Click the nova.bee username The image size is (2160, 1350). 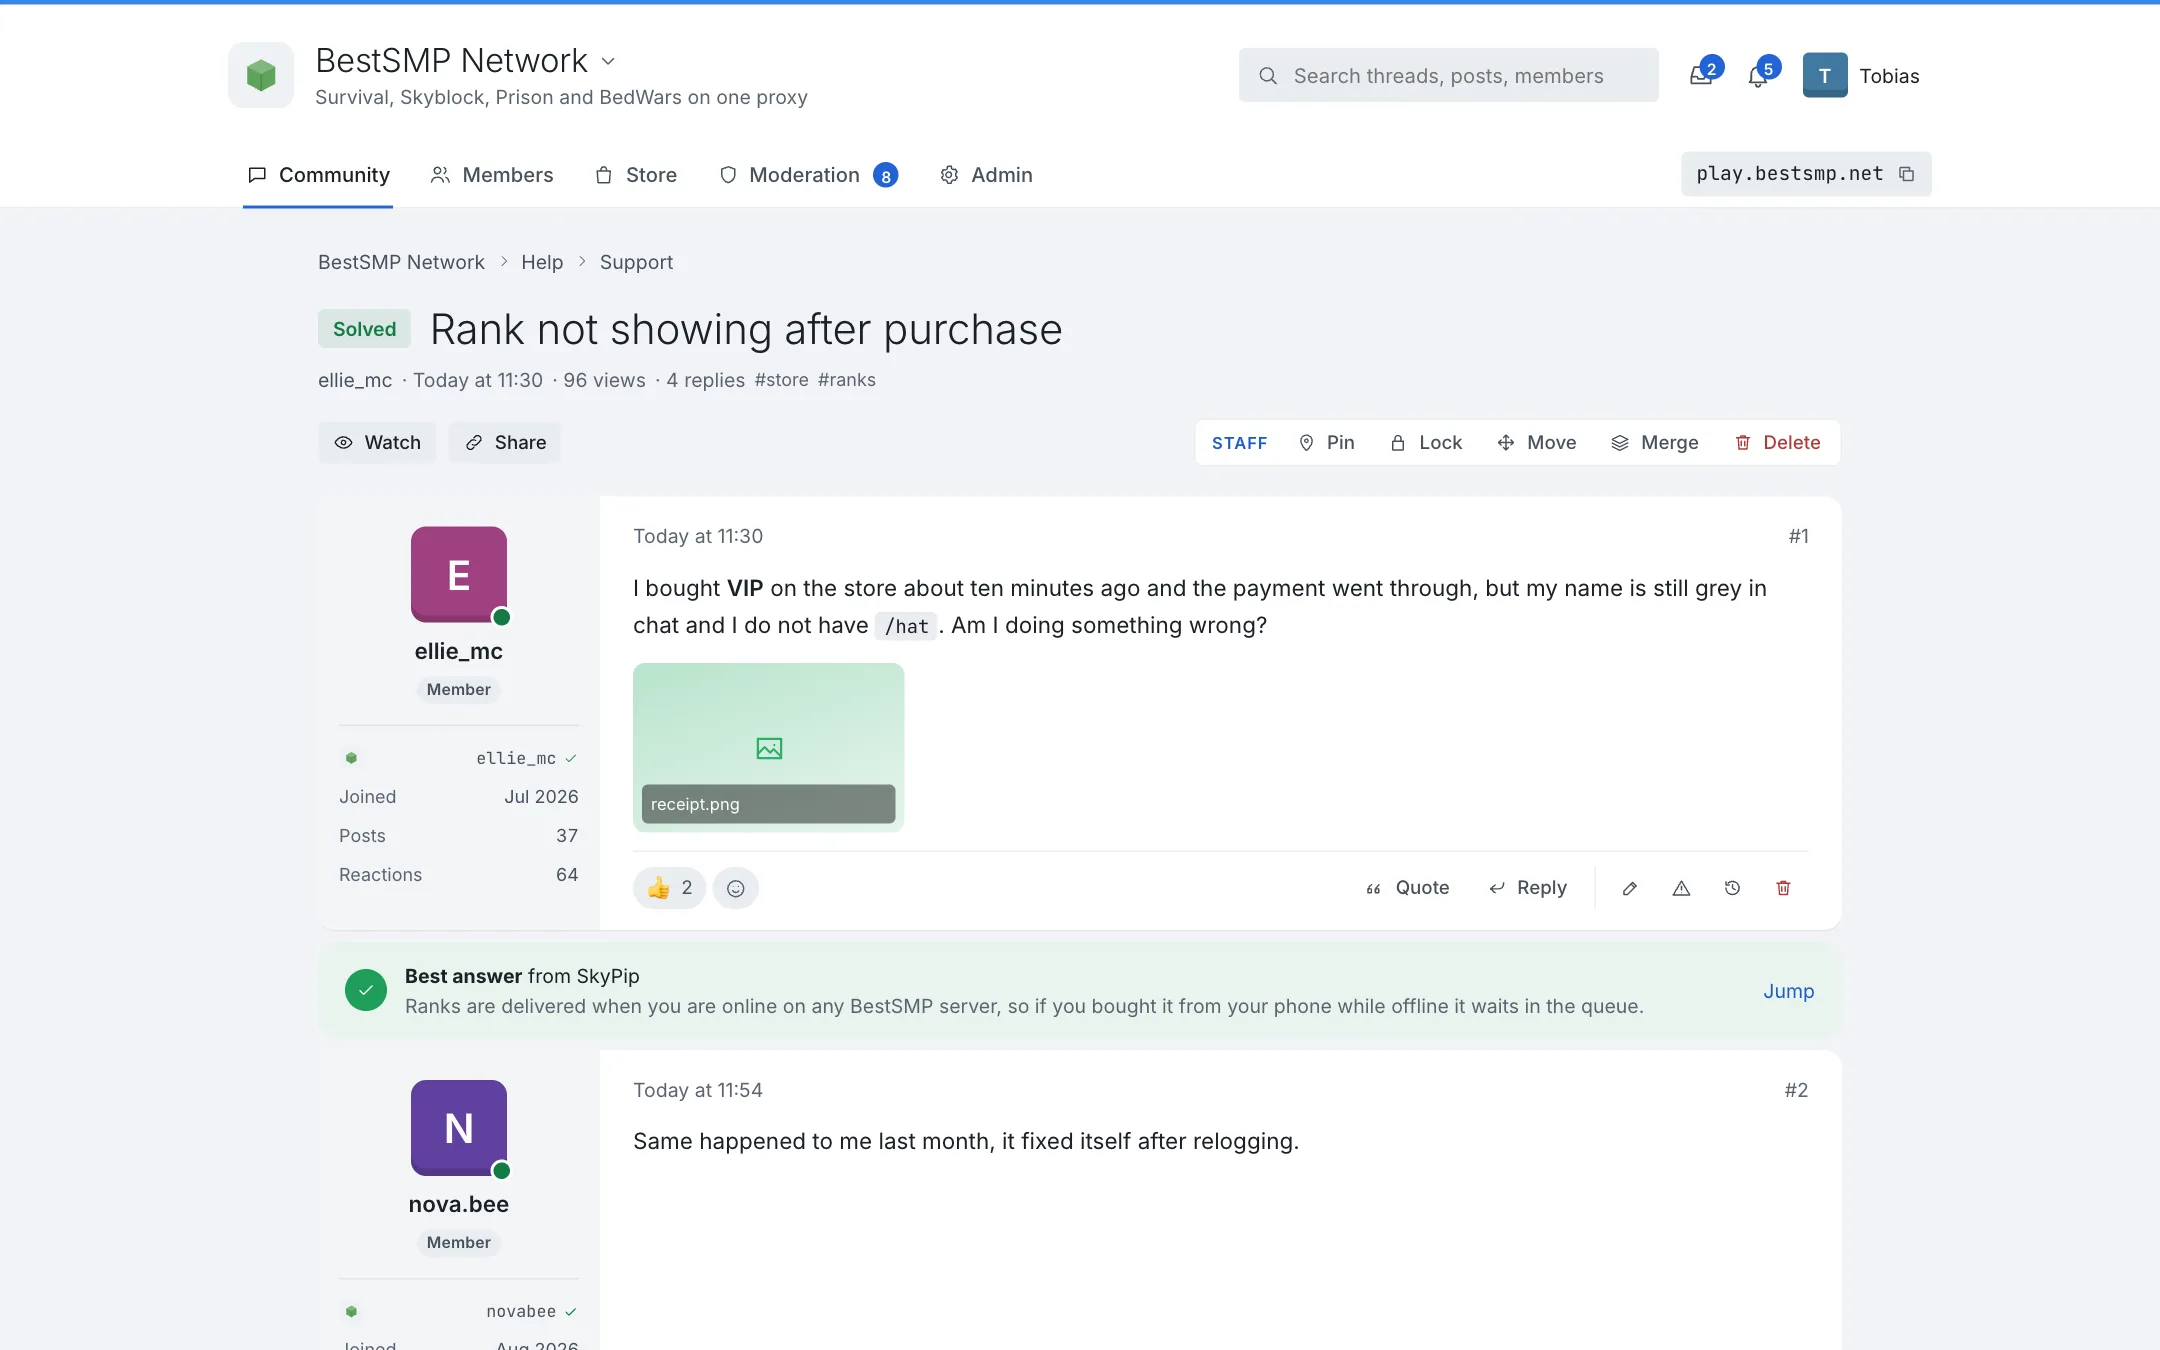[x=459, y=1204]
